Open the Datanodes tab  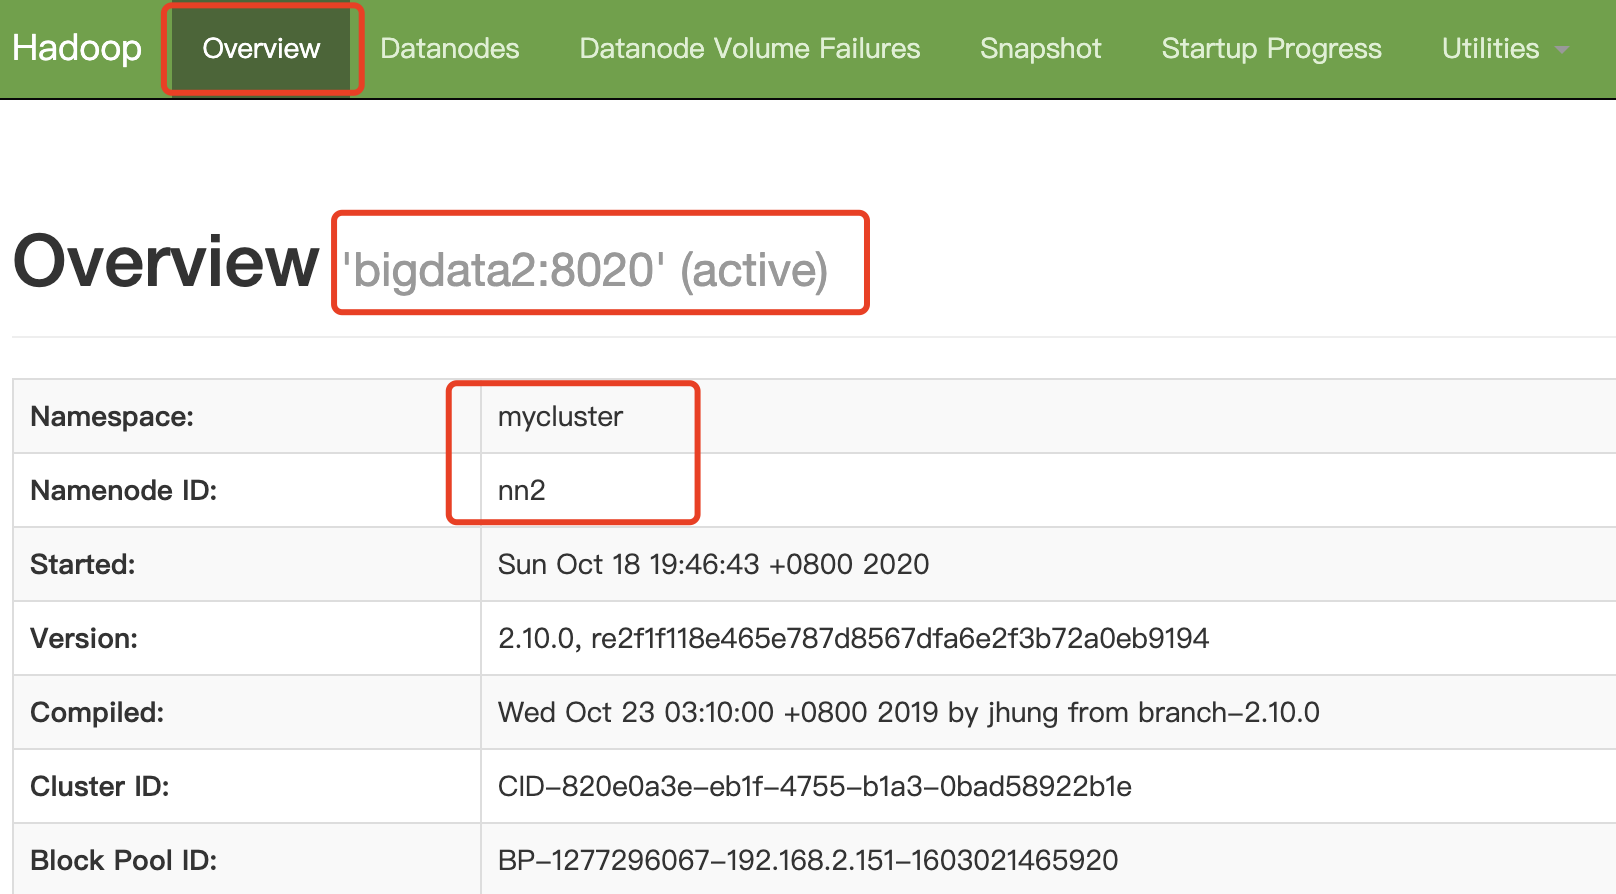[449, 48]
